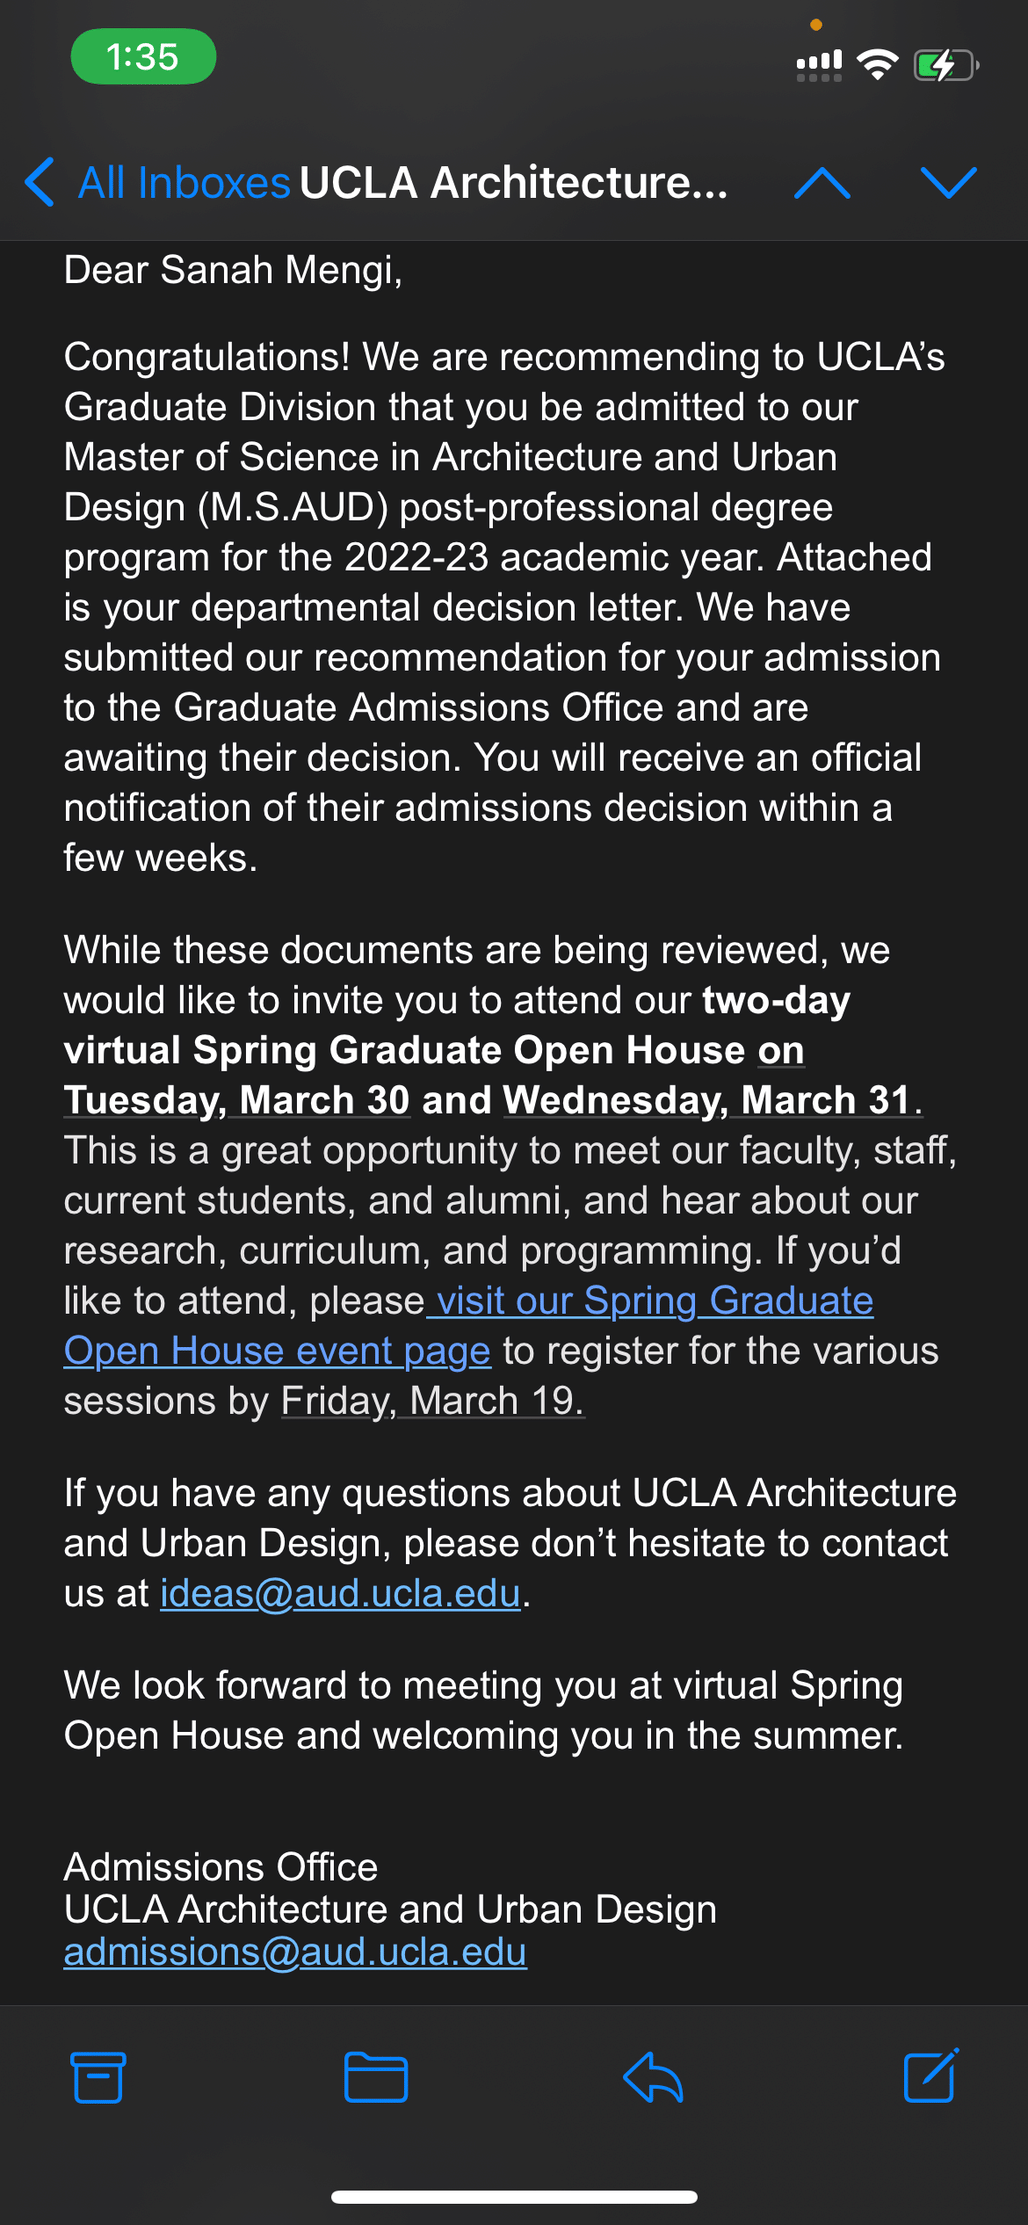Tap the Friday, March 19 date link
The width and height of the screenshot is (1028, 2225).
432,1400
